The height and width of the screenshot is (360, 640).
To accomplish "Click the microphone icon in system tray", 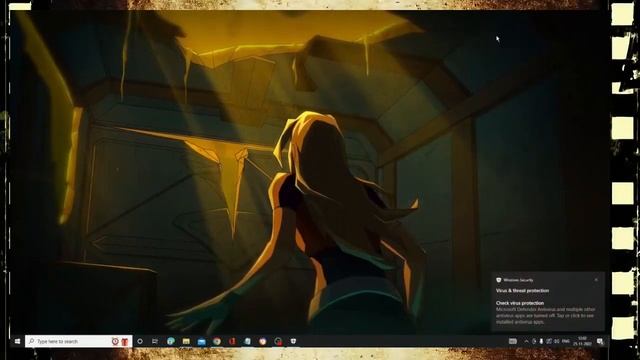I will tap(541, 341).
